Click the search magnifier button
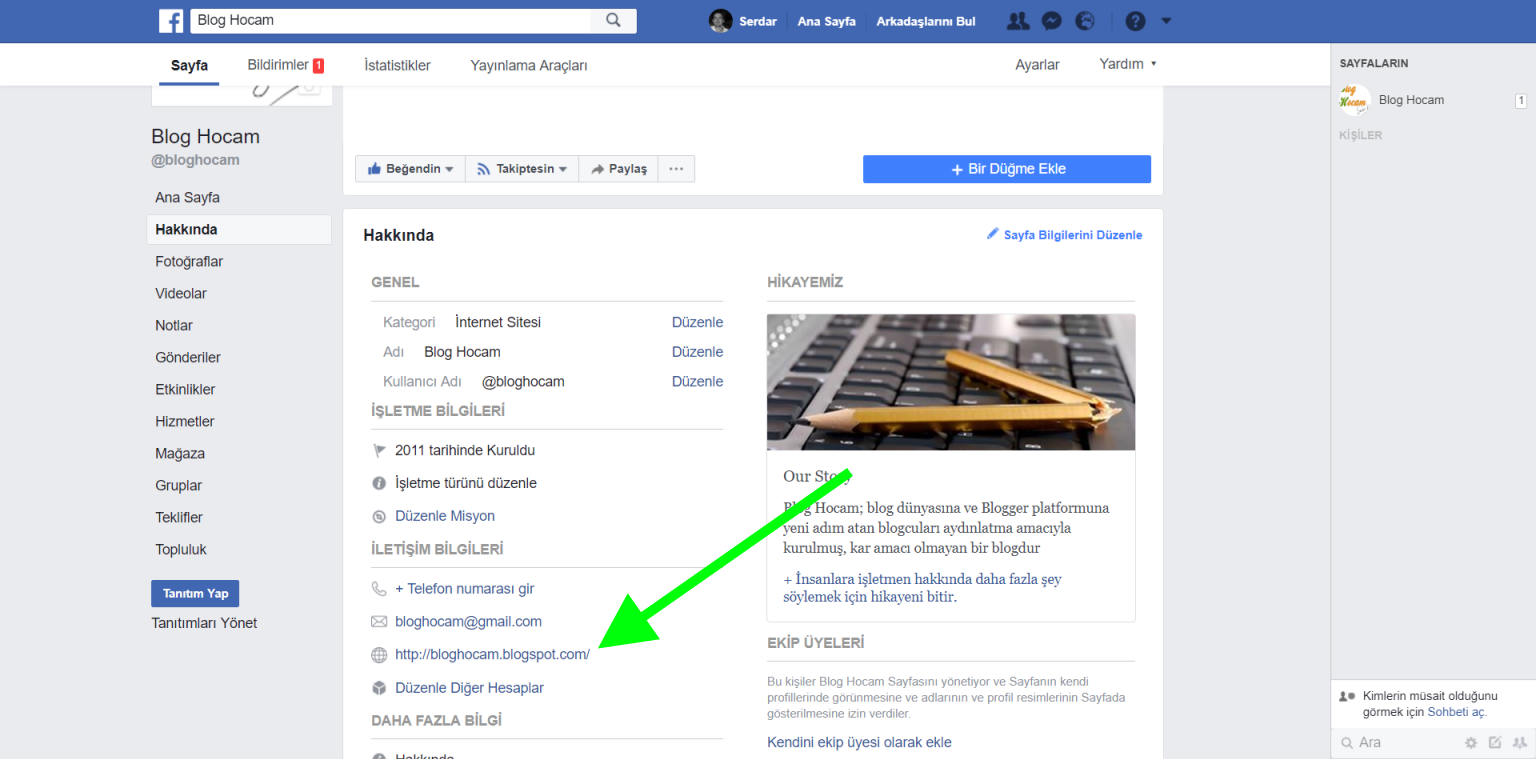This screenshot has width=1536, height=759. click(614, 20)
